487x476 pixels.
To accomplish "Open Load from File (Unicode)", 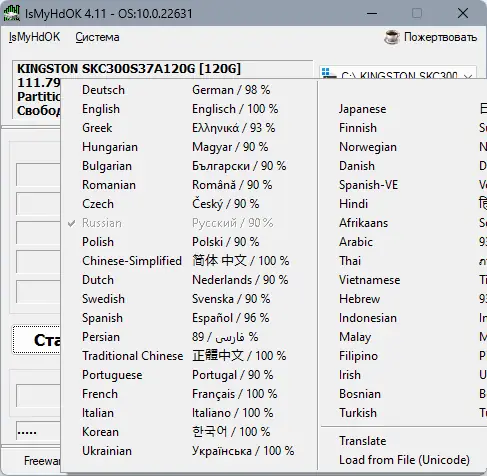I will point(403,460).
